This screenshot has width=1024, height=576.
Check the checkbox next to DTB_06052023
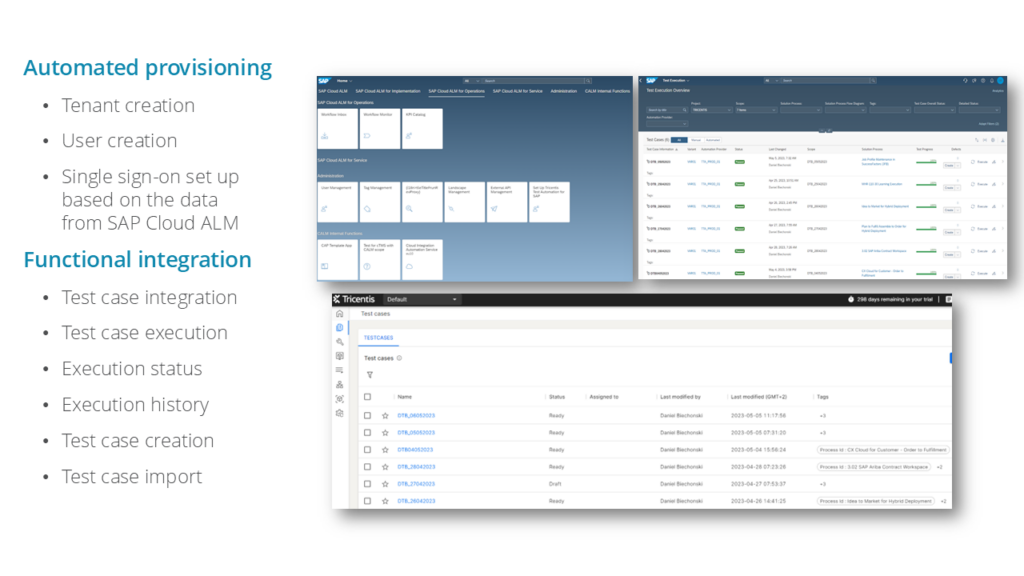tap(366, 414)
